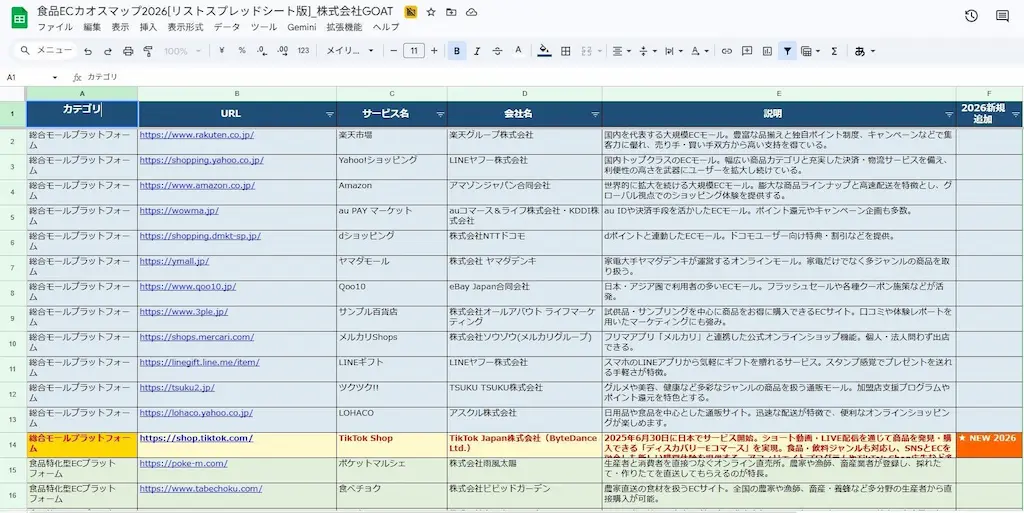Open the 挿入 menu
This screenshot has height=513, width=1024.
pyautogui.click(x=148, y=27)
